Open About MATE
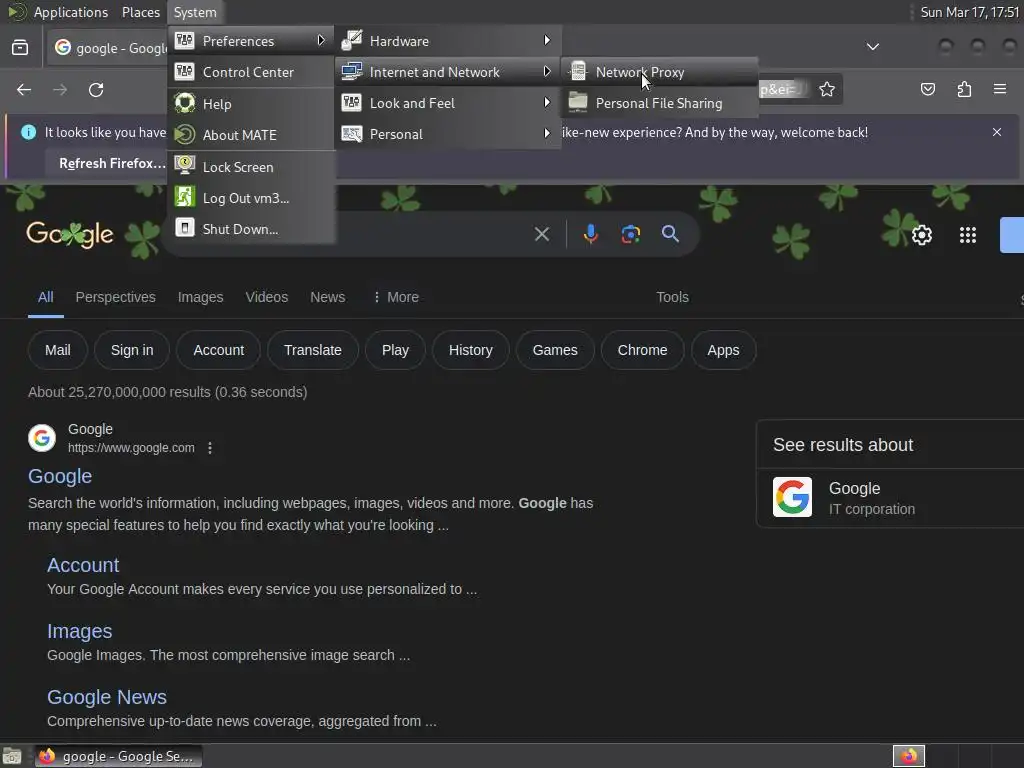1024x768 pixels. [251, 135]
